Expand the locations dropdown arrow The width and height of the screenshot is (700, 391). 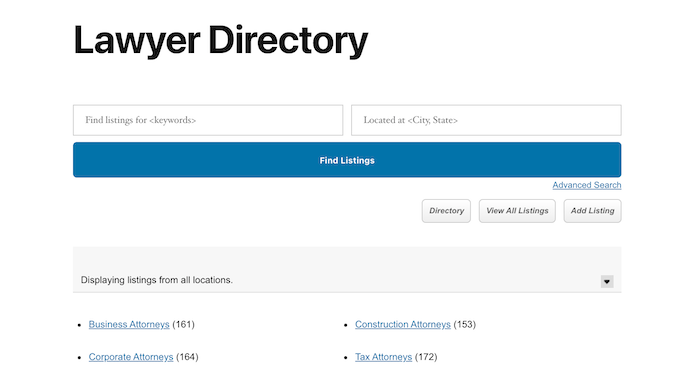click(x=607, y=282)
